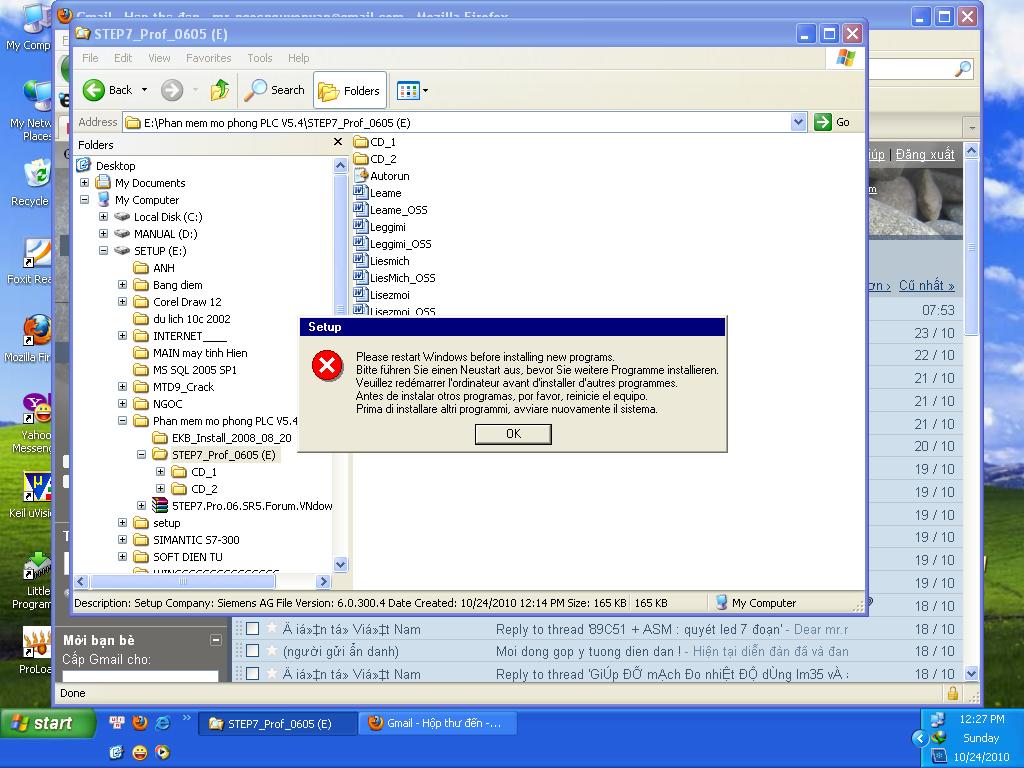Viewport: 1024px width, 768px height.
Task: Open the Tools menu
Action: point(259,58)
